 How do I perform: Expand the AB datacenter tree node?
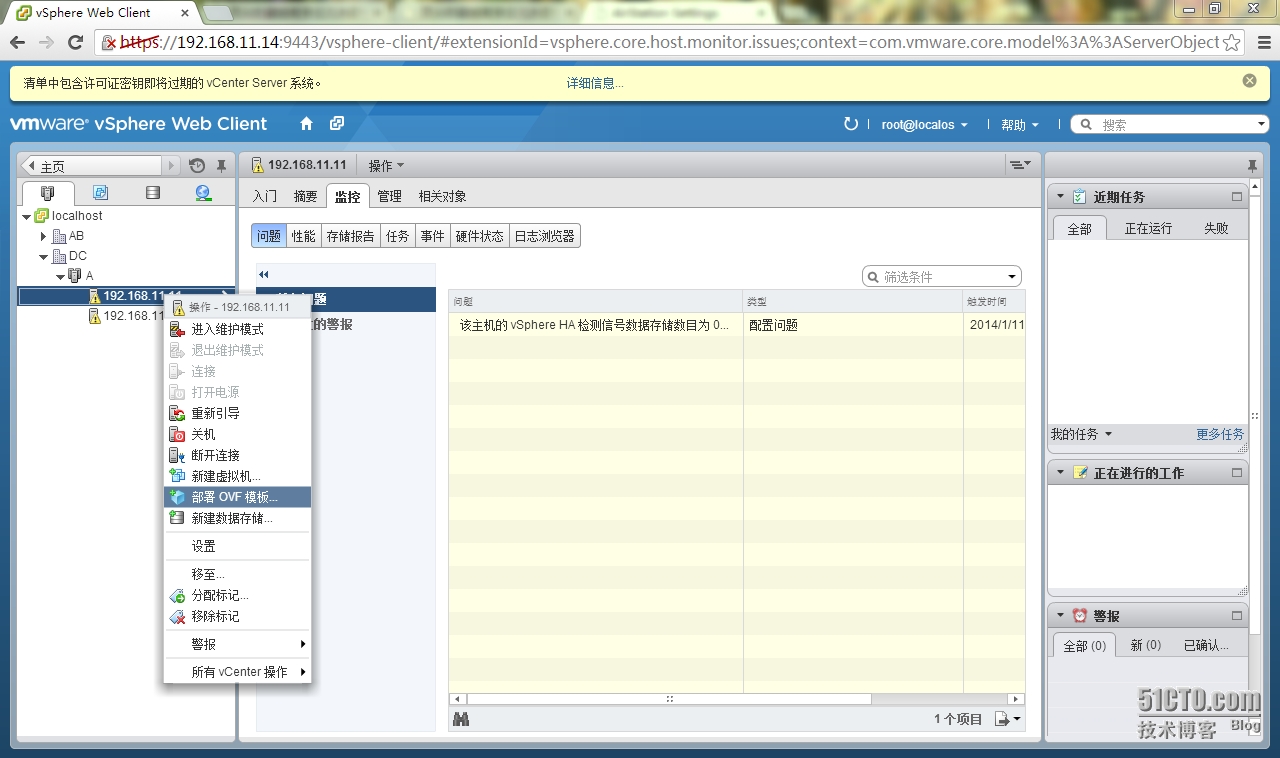pyautogui.click(x=43, y=237)
